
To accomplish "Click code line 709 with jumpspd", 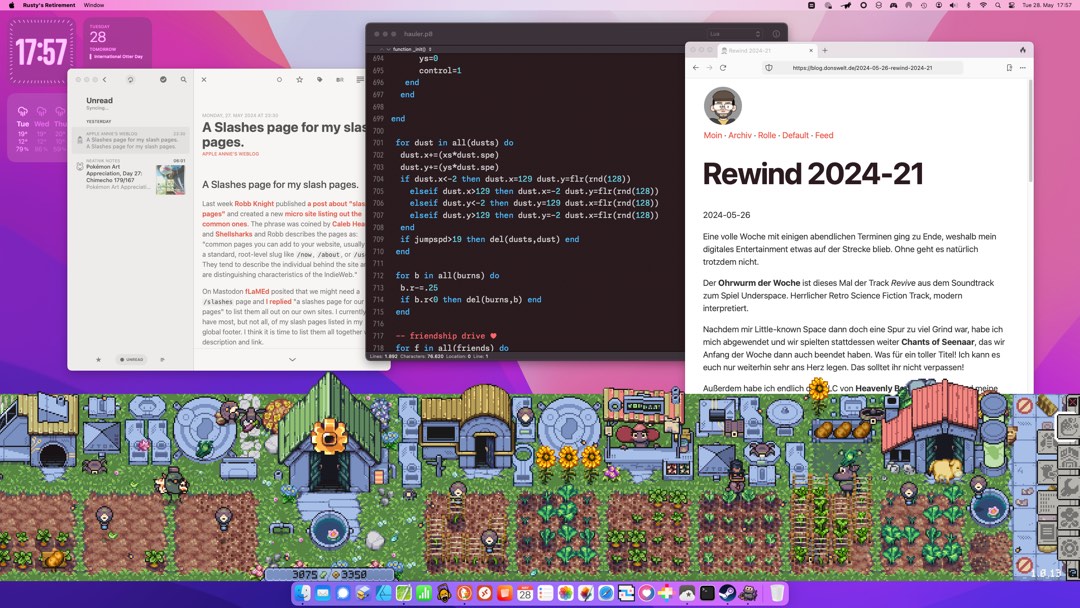I will pyautogui.click(x=489, y=240).
